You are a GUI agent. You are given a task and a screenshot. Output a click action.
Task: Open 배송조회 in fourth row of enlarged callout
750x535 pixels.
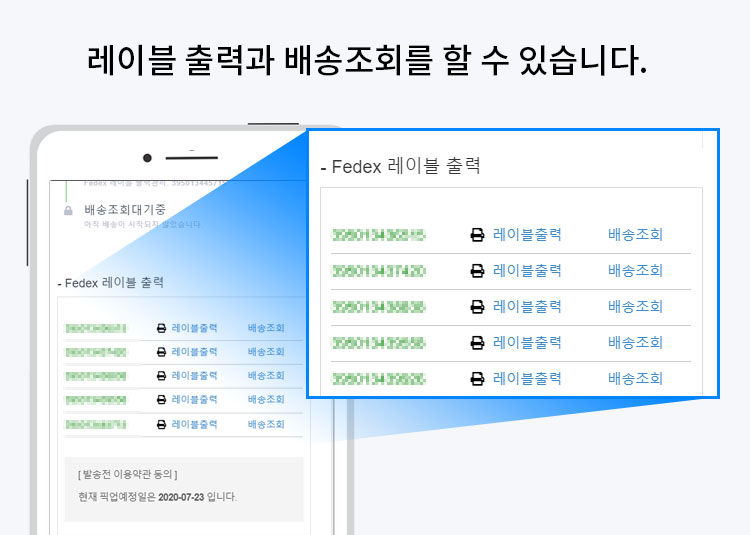click(x=635, y=342)
